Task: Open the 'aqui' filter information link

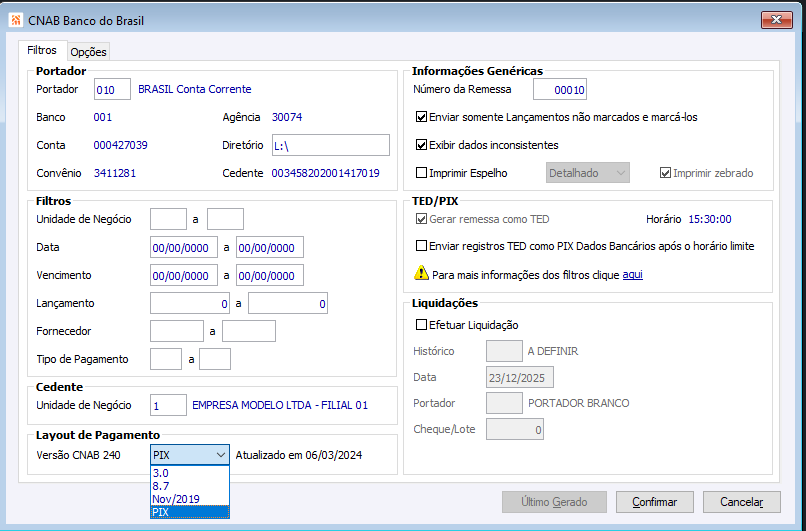Action: click(x=632, y=274)
